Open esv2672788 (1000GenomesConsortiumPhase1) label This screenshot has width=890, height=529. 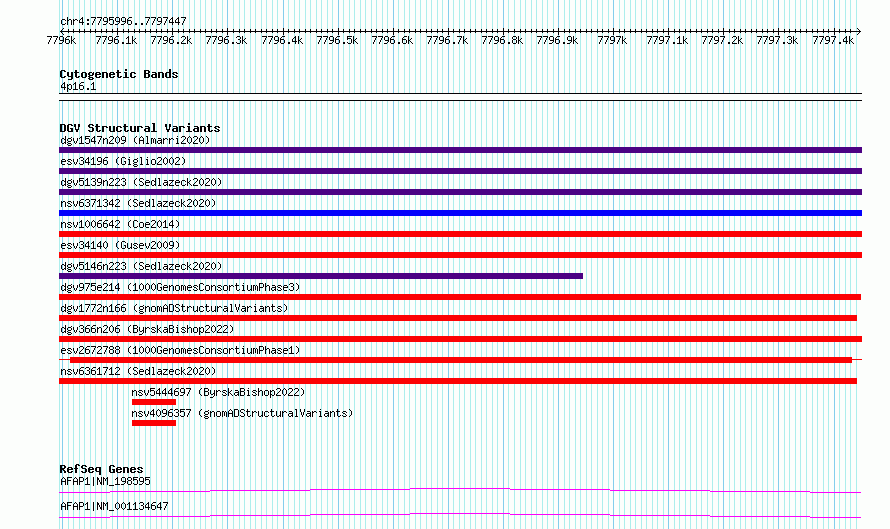point(180,350)
